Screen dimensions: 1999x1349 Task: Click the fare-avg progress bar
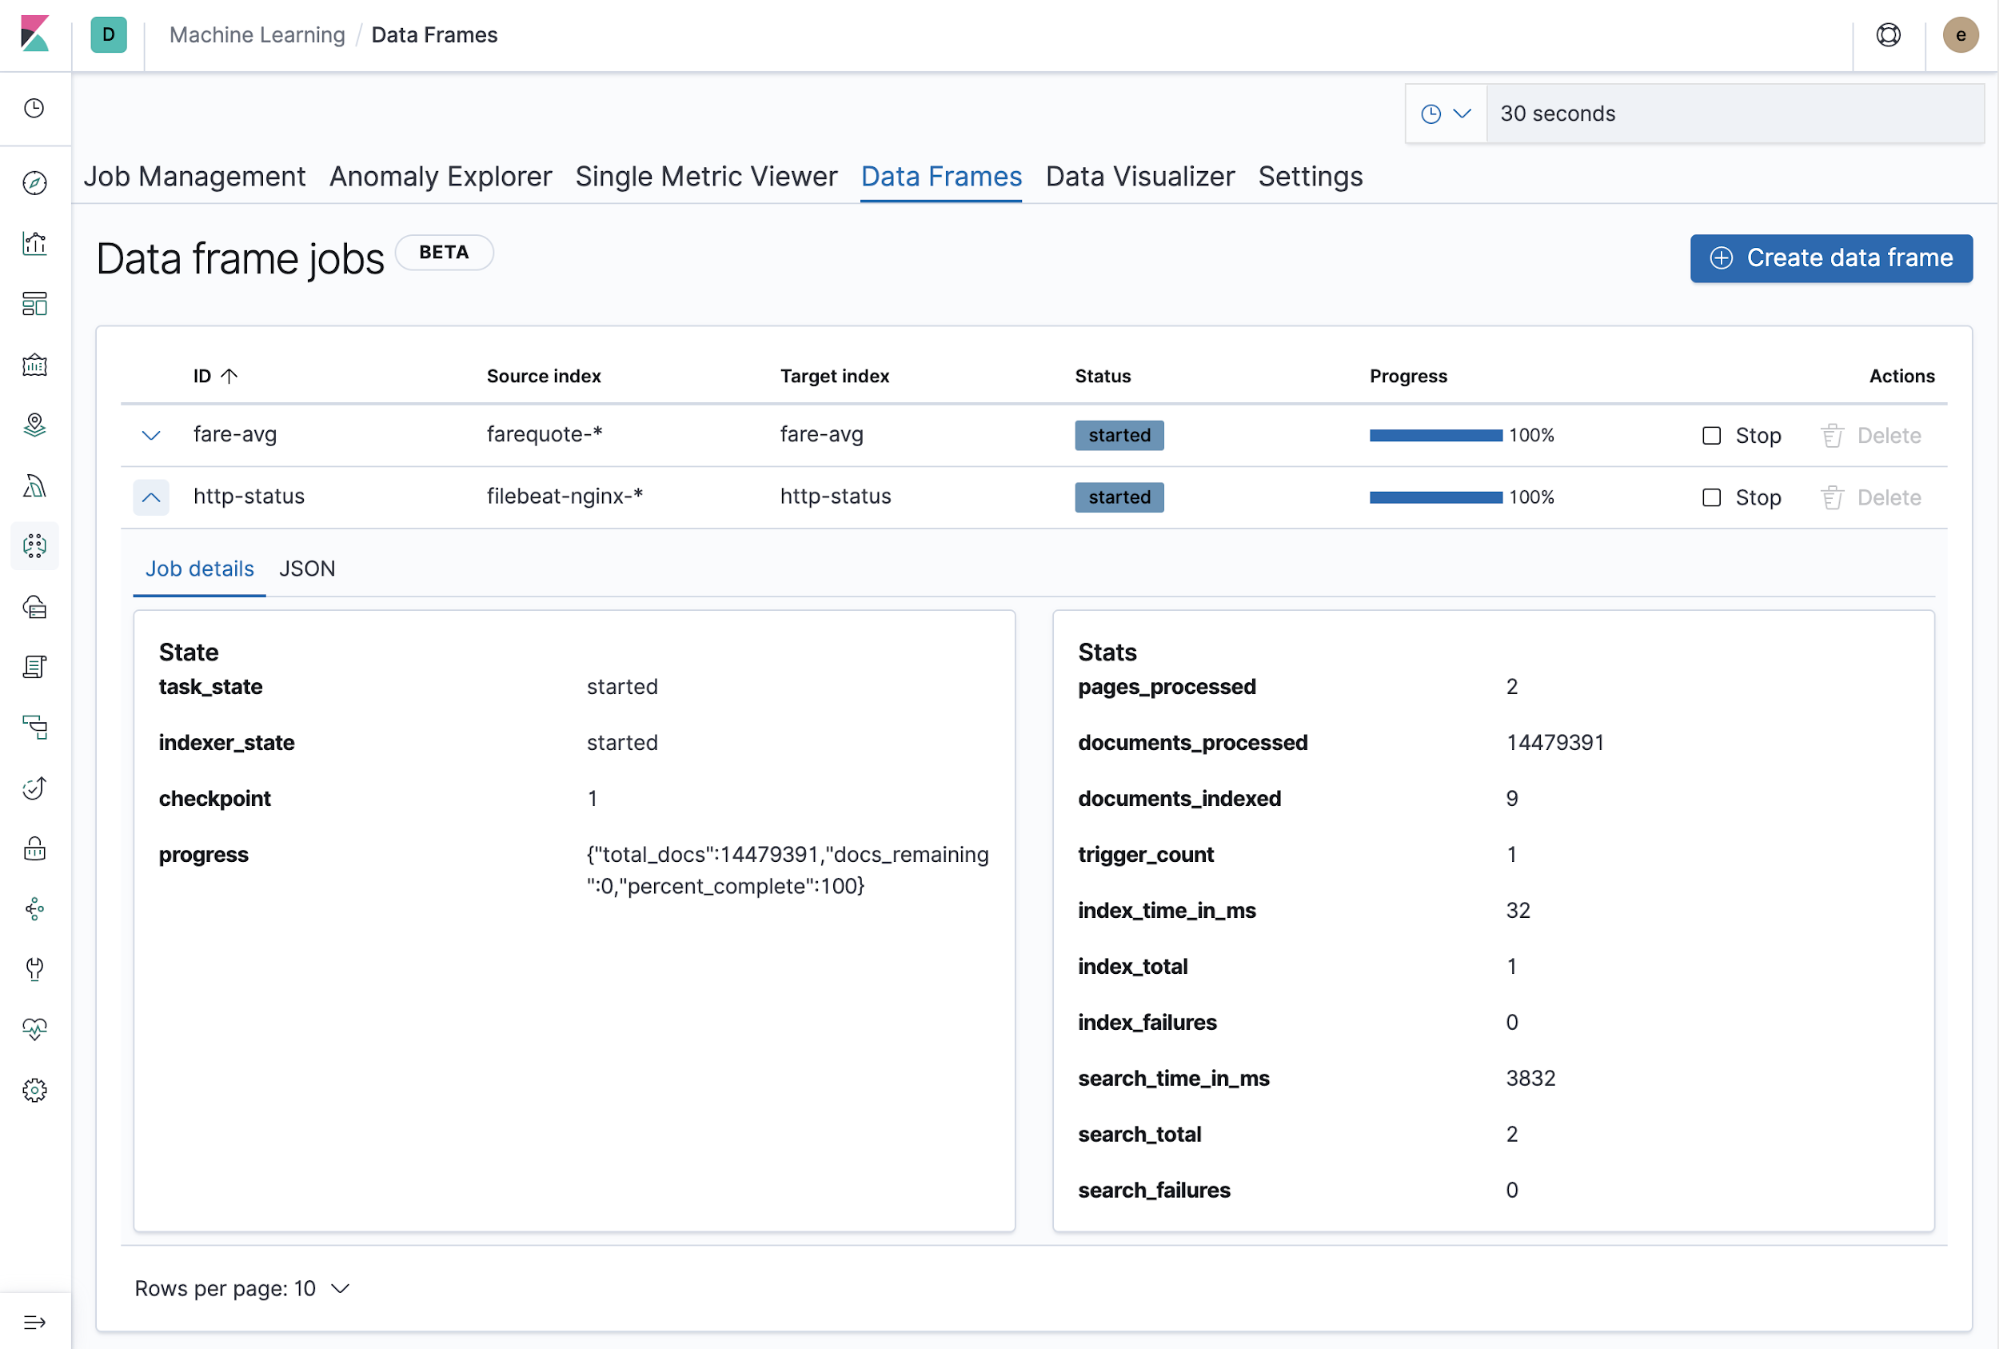(x=1435, y=436)
